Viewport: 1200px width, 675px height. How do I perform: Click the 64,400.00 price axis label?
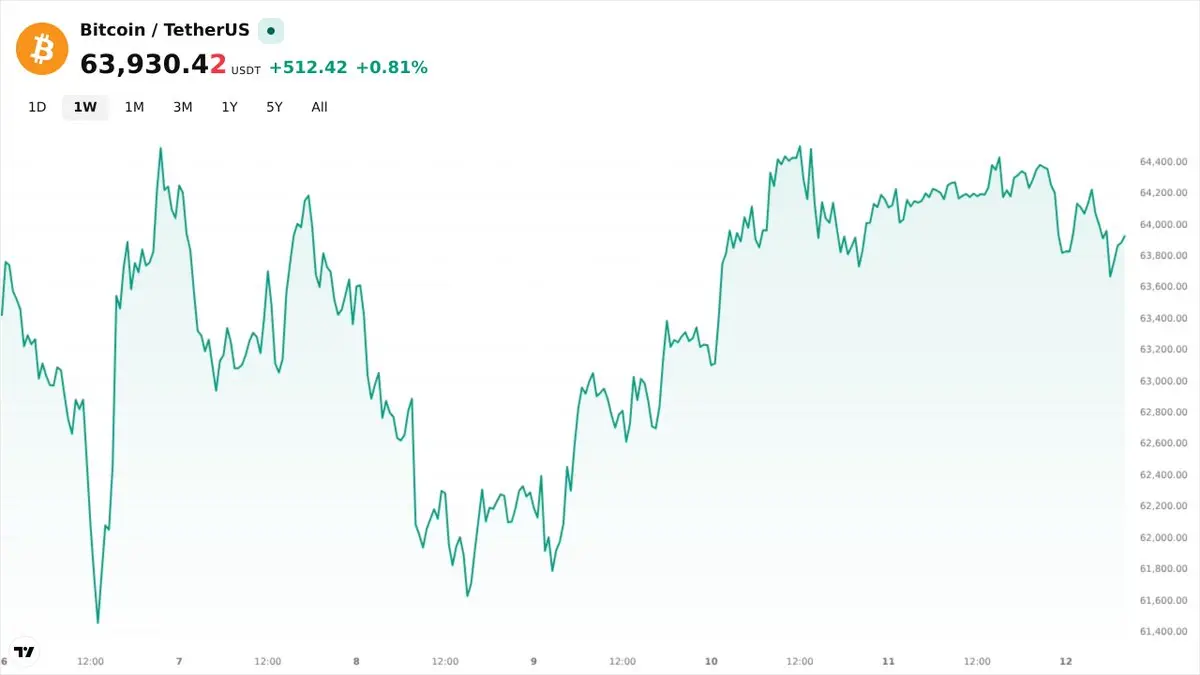[x=1163, y=161]
